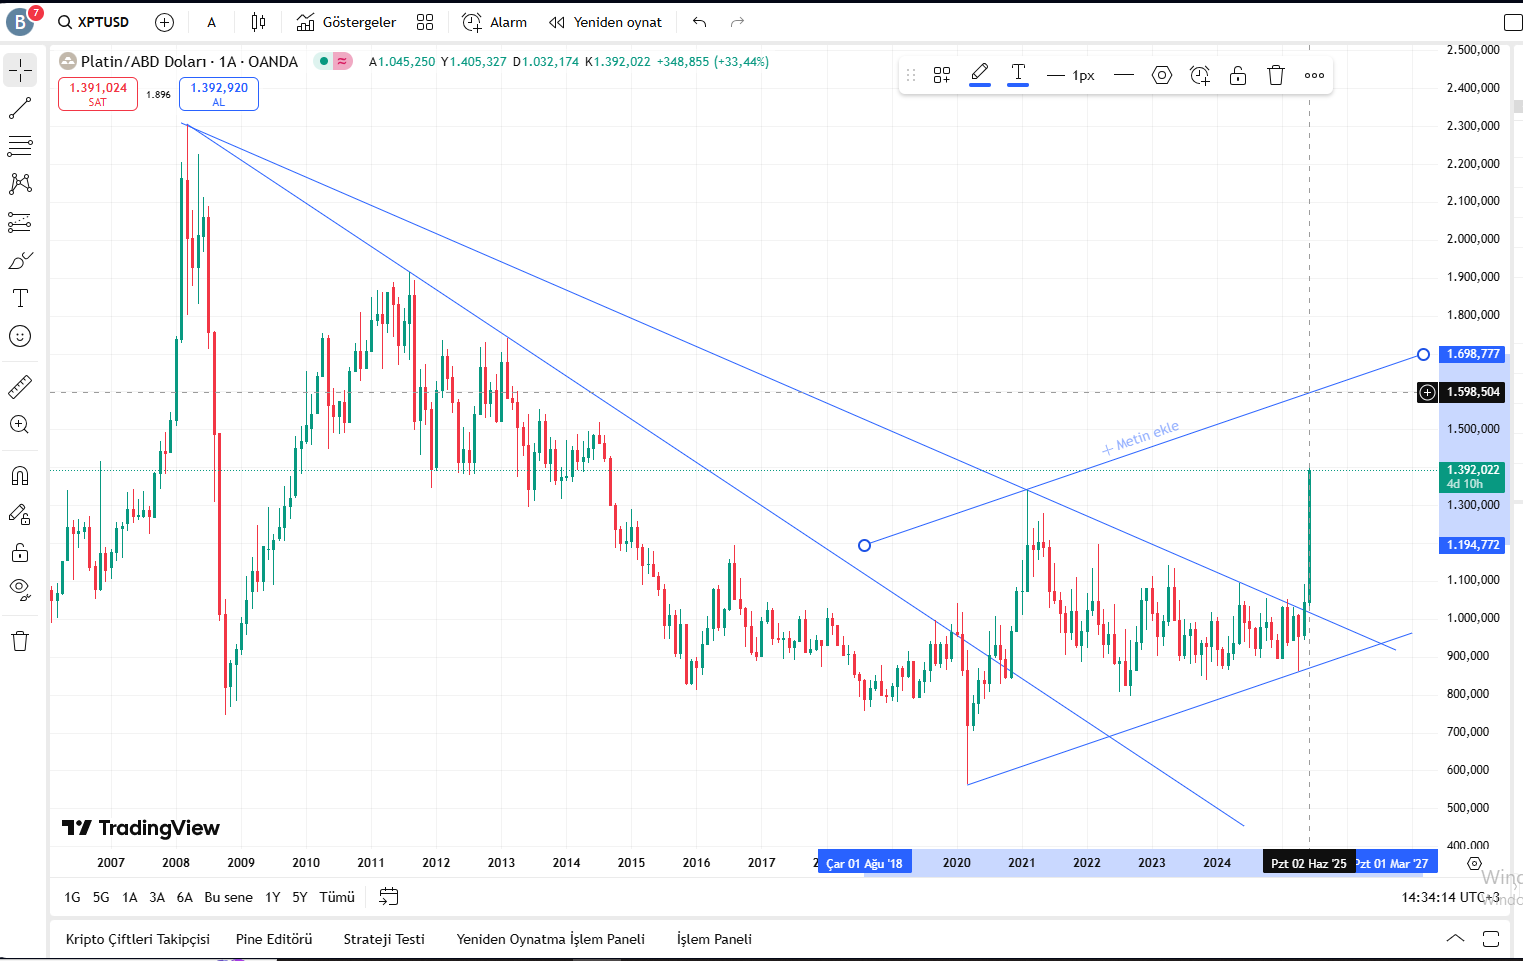This screenshot has height=961, width=1523.
Task: Open the XPTUSD symbol search
Action: (x=93, y=22)
